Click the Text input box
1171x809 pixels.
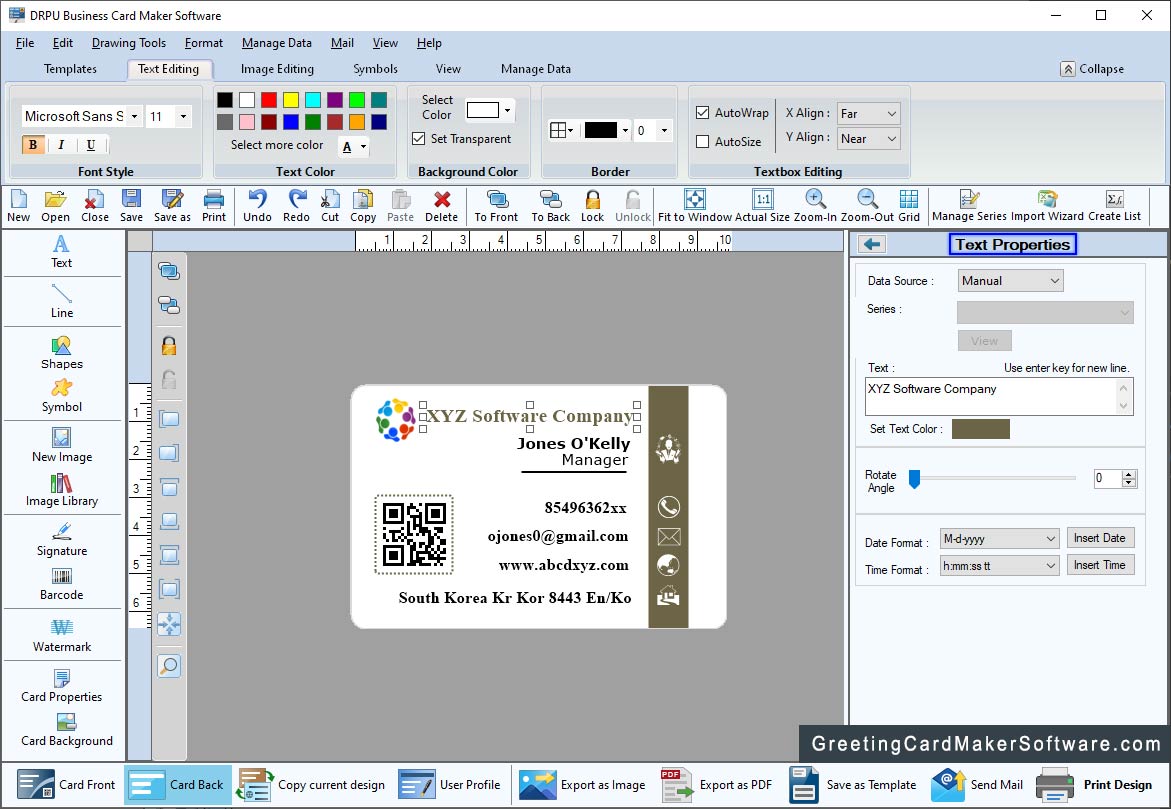click(998, 396)
